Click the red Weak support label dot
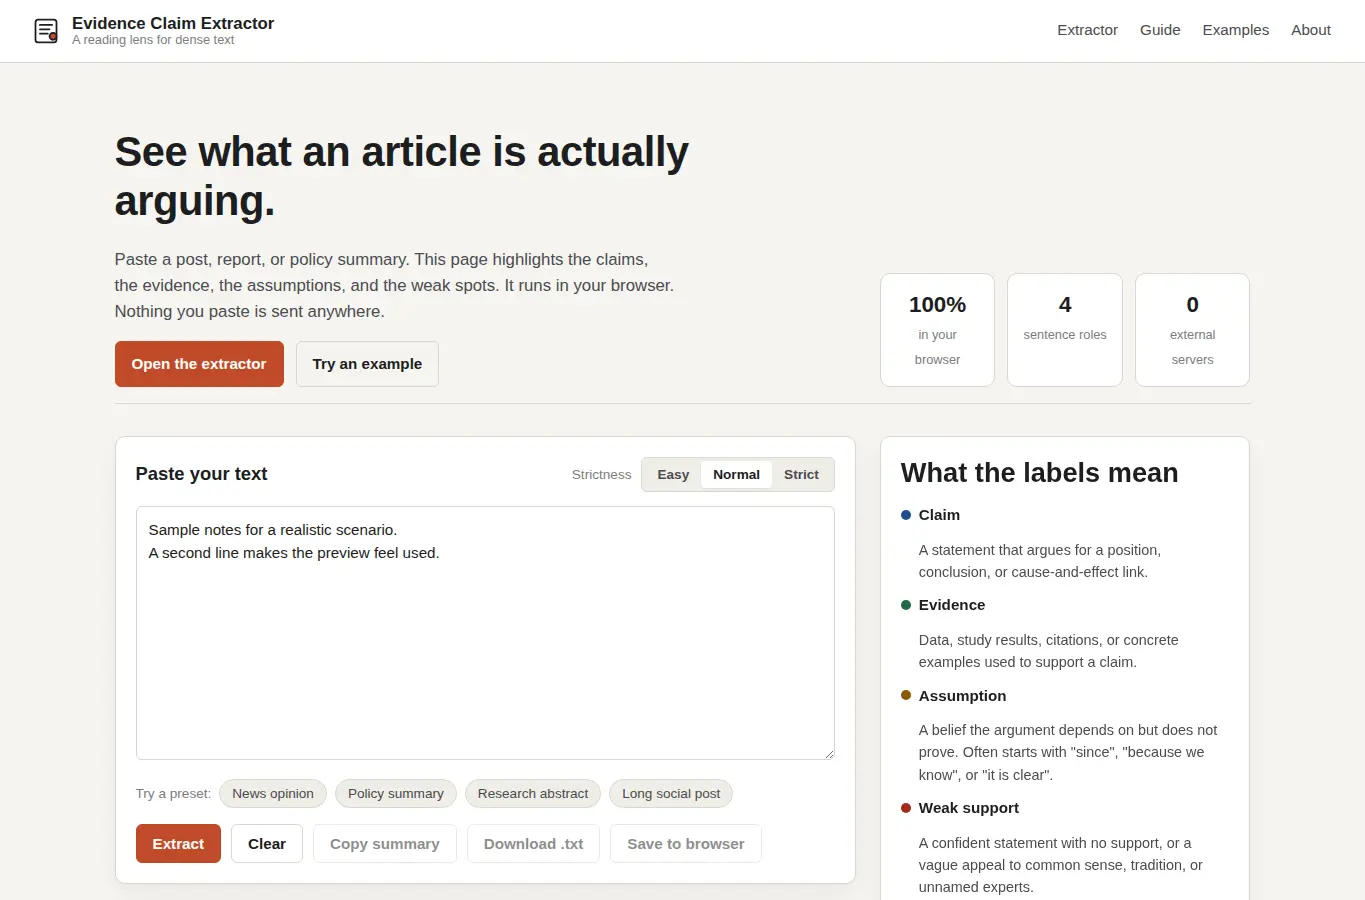The width and height of the screenshot is (1365, 900). point(906,808)
